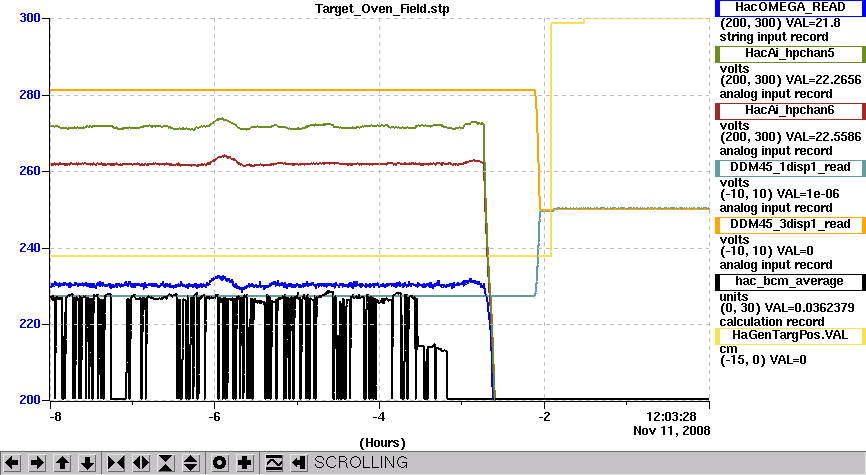Click the plus icon in toolbar
Viewport: 866px width, 475px height.
pyautogui.click(x=245, y=463)
